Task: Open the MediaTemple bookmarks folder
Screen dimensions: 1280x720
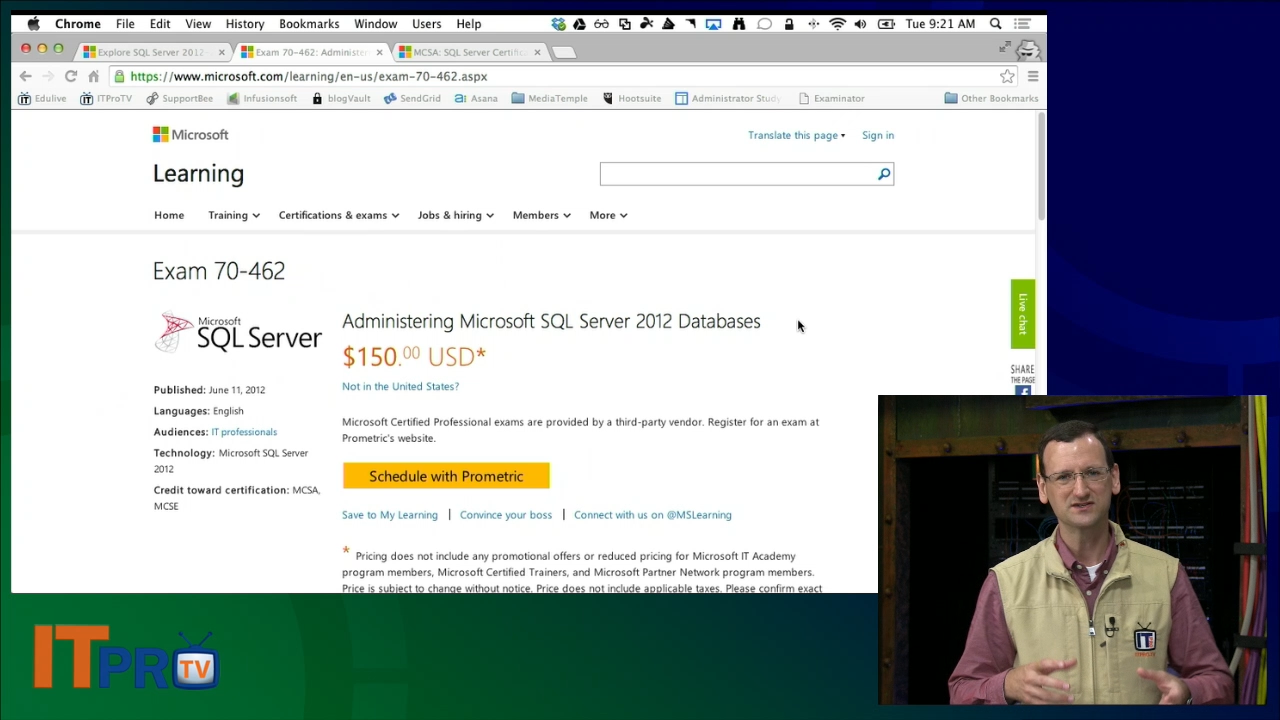Action: click(x=549, y=98)
